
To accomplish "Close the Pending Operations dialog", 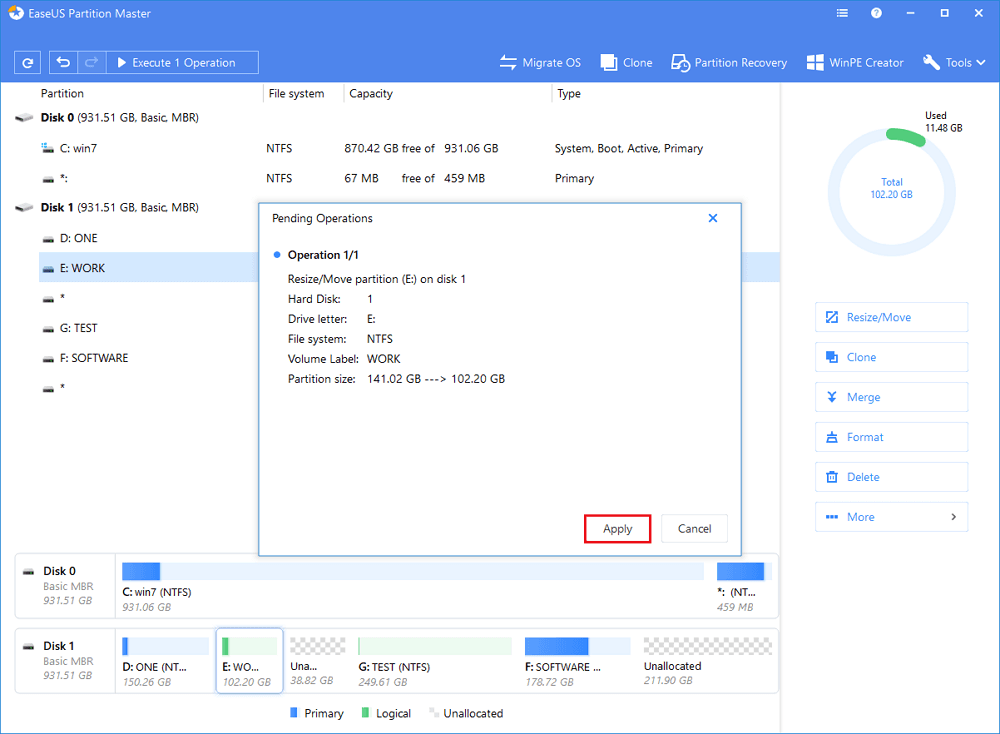I will pos(713,218).
